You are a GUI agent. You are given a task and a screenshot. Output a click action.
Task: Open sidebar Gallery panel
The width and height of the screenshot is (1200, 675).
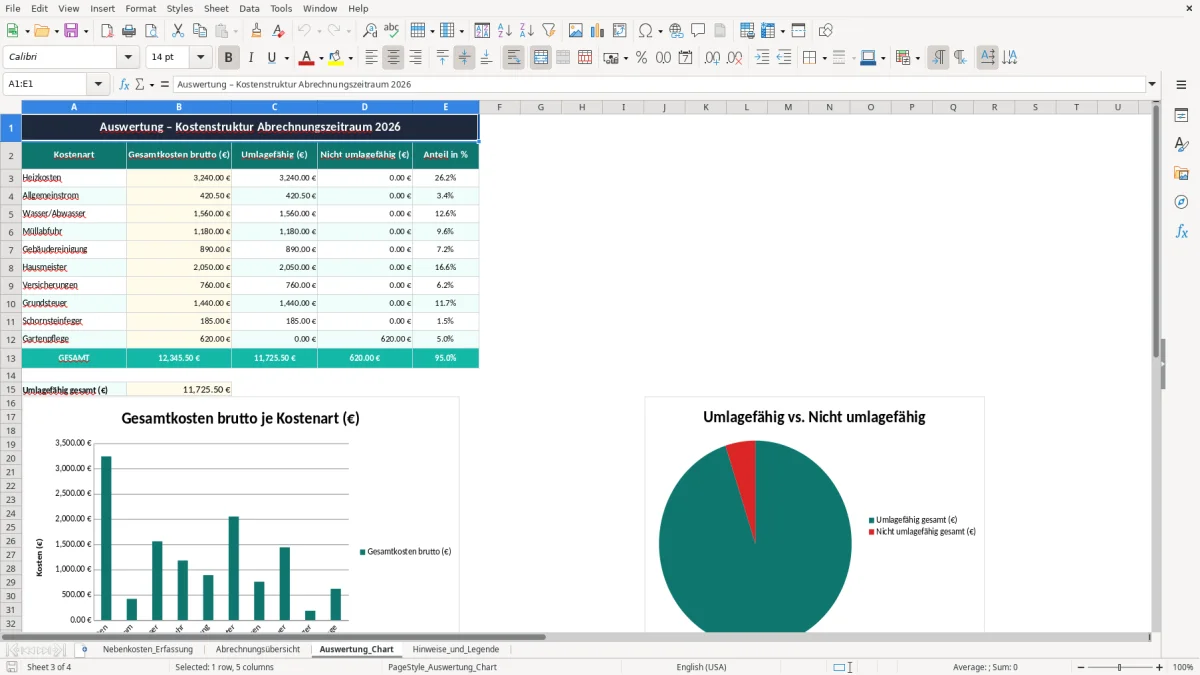1181,173
